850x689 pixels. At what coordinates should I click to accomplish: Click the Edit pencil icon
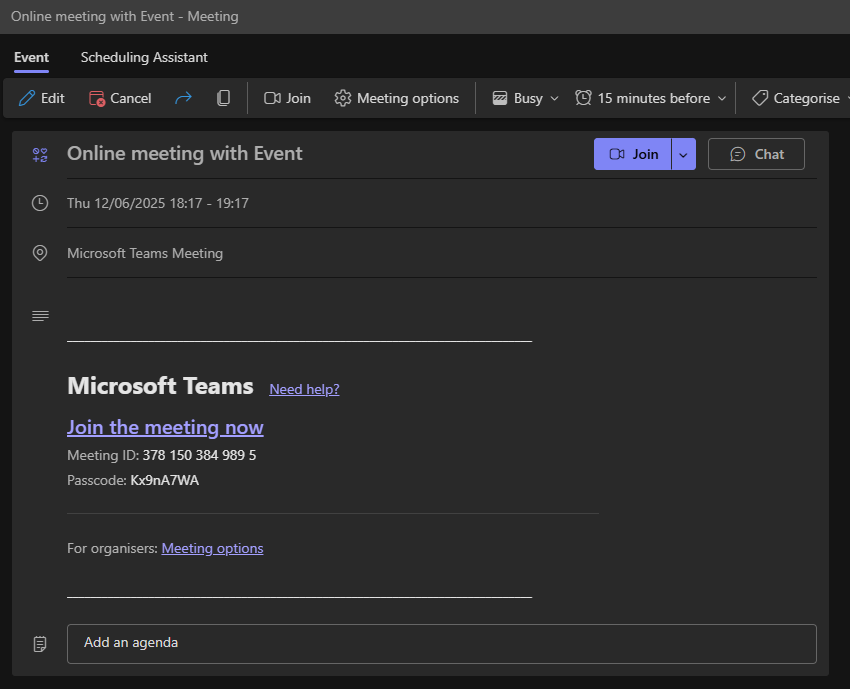[28, 98]
